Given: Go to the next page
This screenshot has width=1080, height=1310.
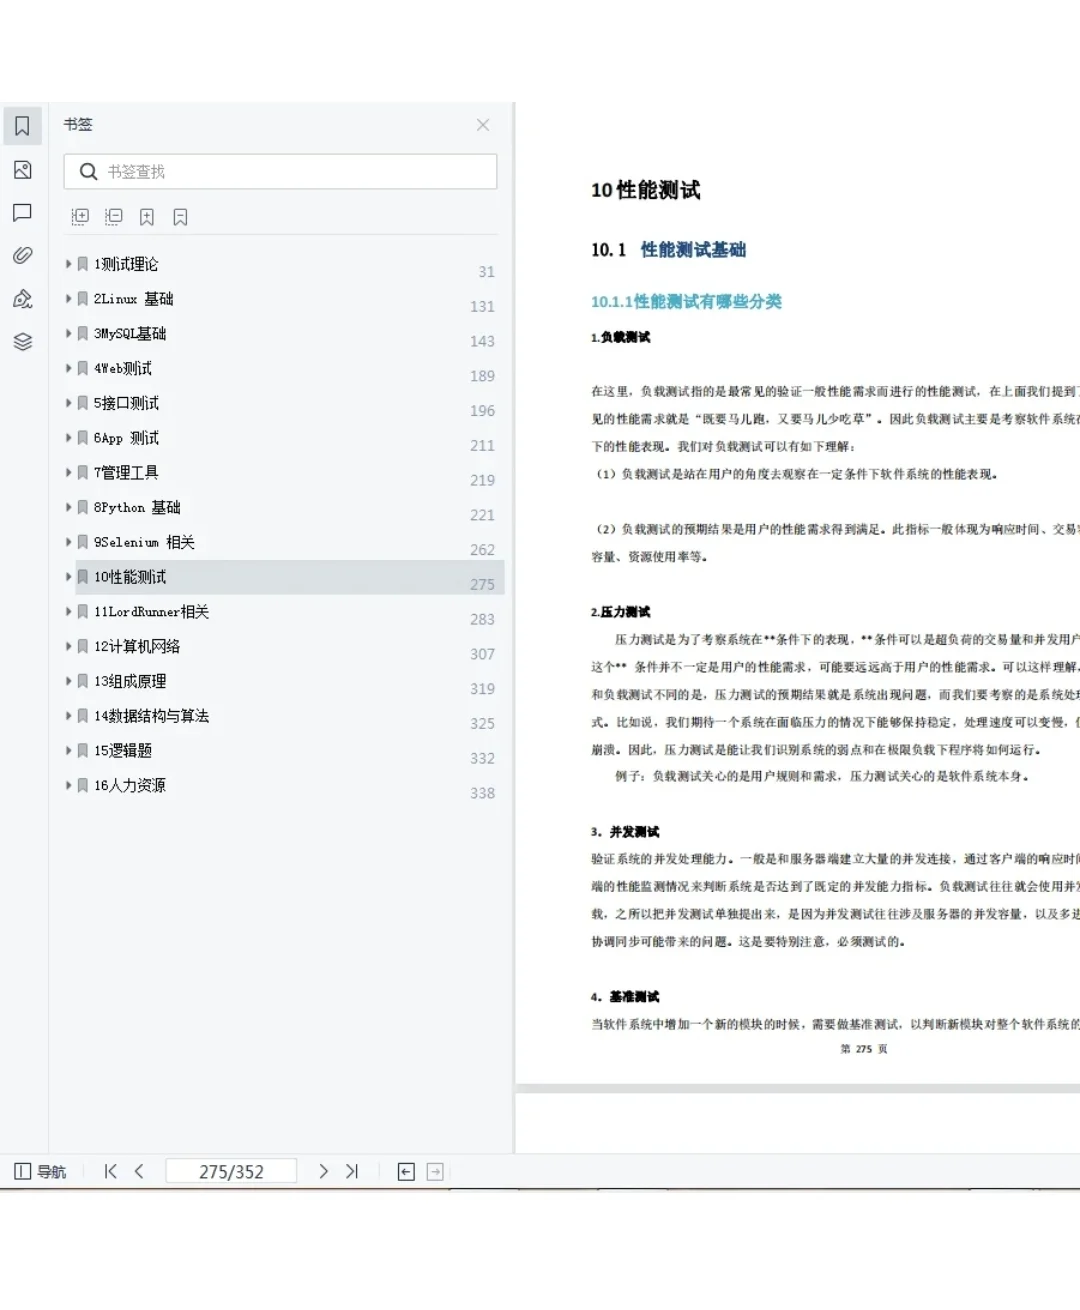Looking at the screenshot, I should [x=323, y=1171].
